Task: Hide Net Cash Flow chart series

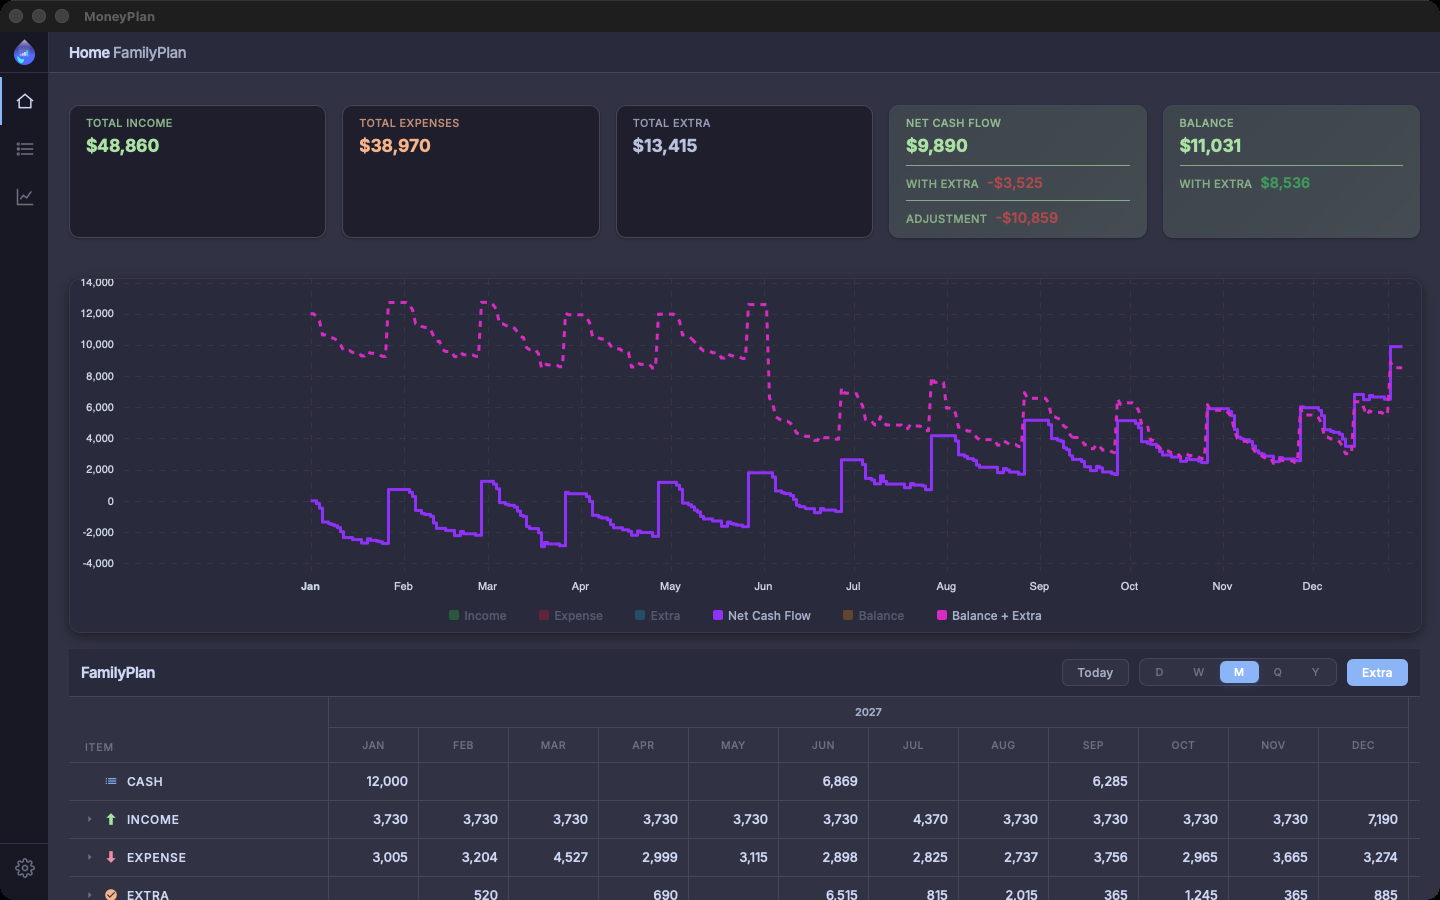Action: pos(762,616)
